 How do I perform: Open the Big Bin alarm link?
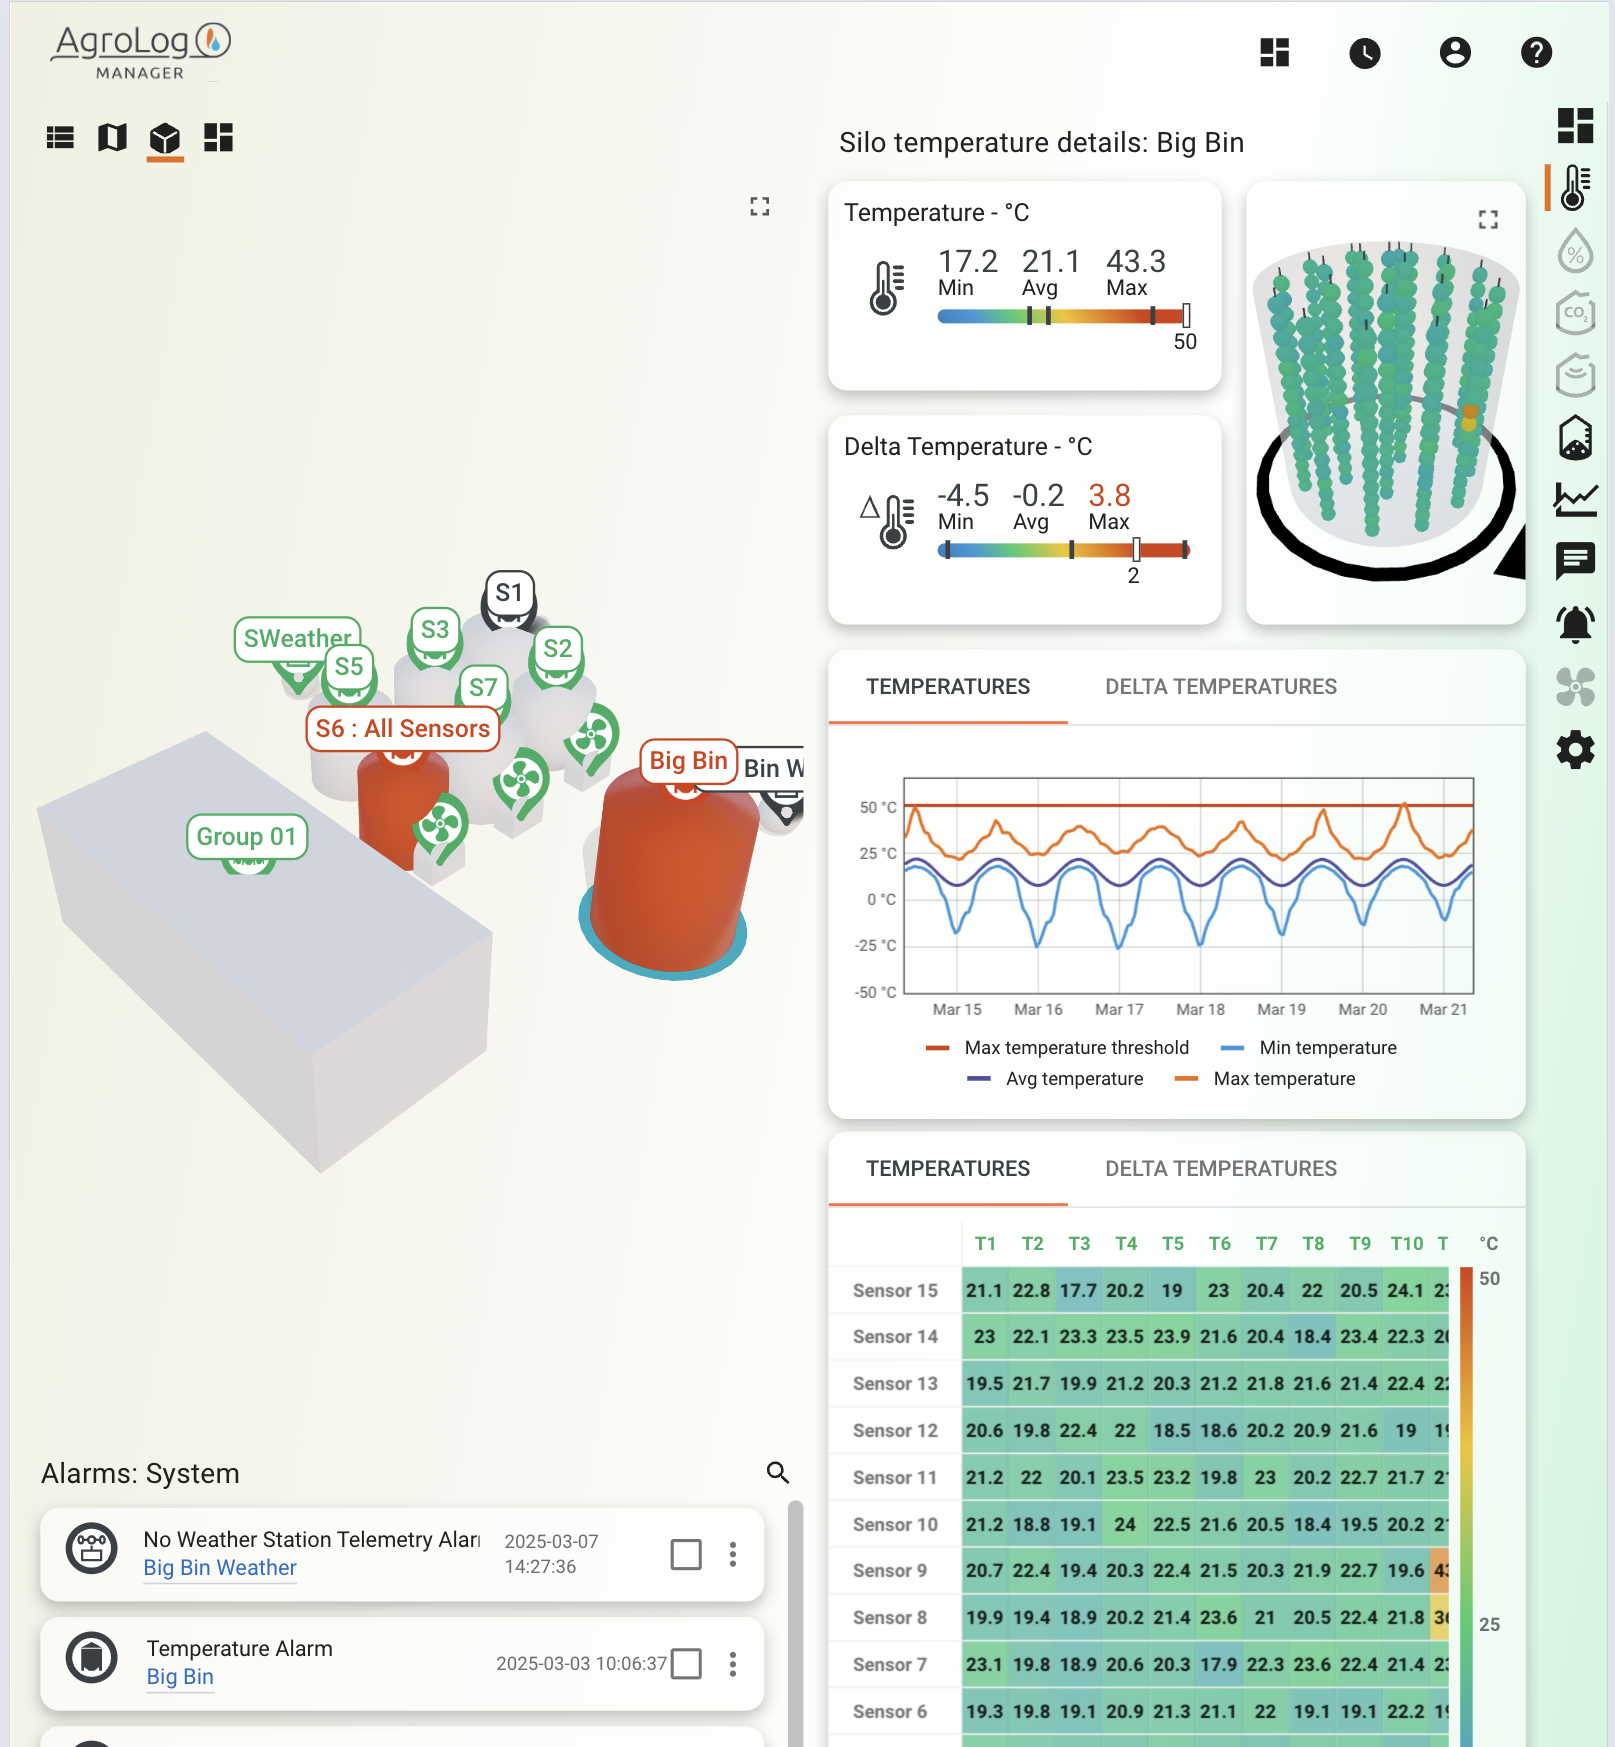[x=179, y=1676]
